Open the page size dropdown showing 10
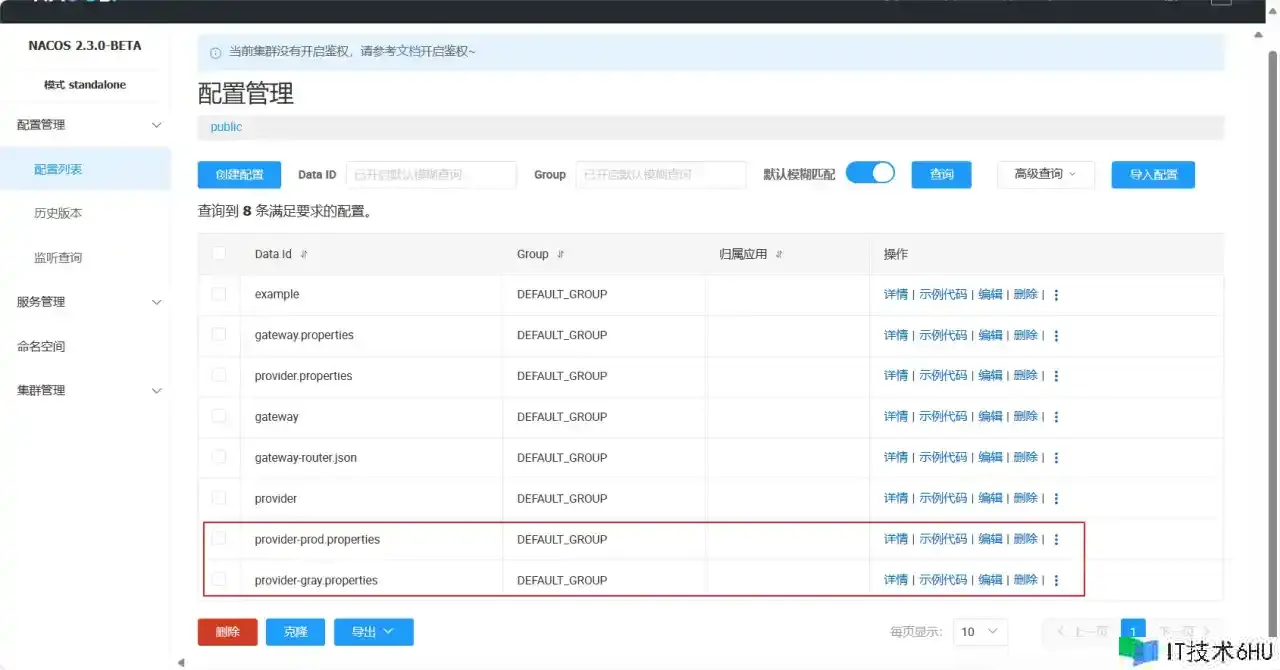The width and height of the screenshot is (1280, 670). click(979, 632)
